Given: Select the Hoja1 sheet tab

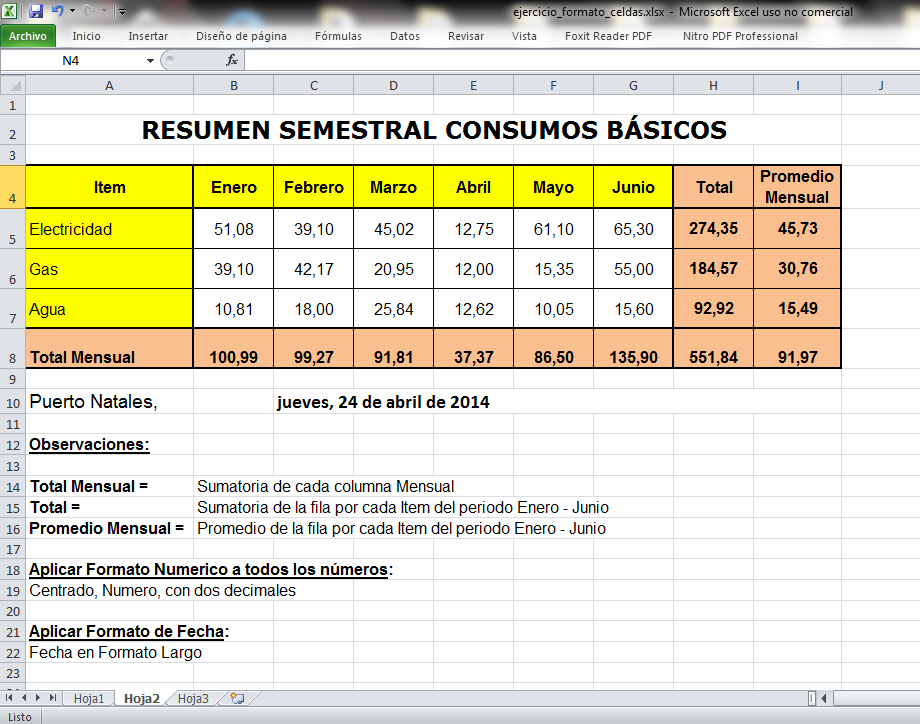Looking at the screenshot, I should pos(89,698).
